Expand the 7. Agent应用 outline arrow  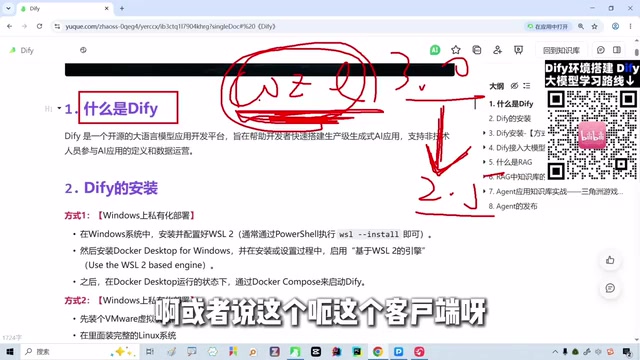coord(484,191)
